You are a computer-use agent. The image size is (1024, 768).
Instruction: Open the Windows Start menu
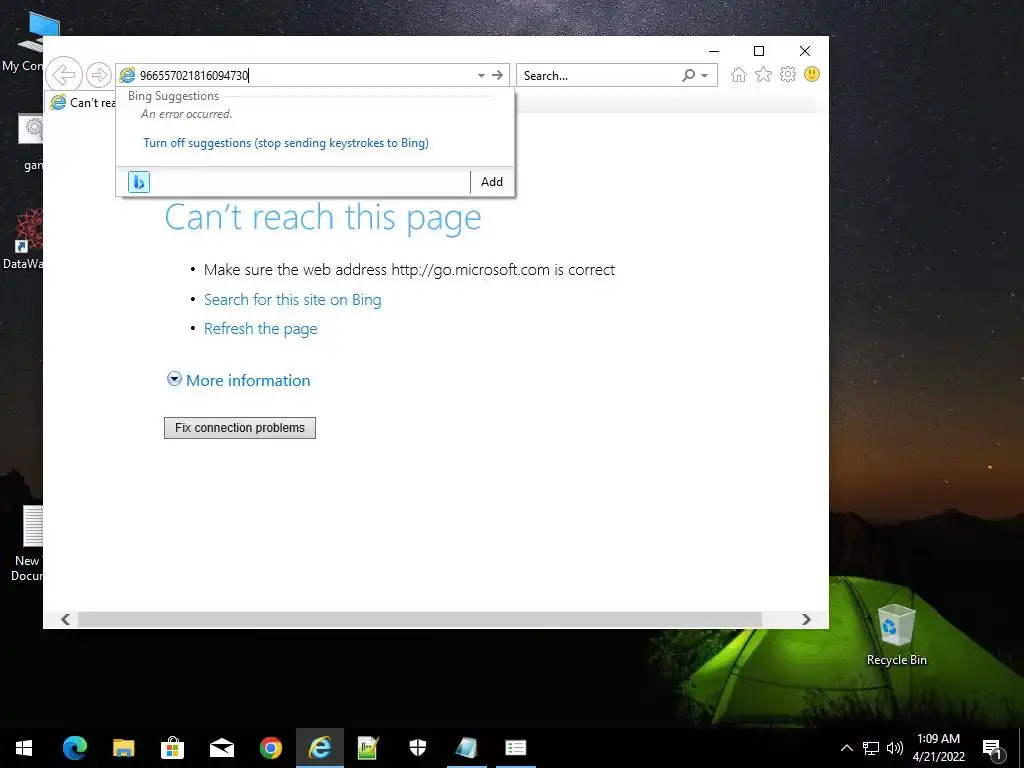coord(24,748)
